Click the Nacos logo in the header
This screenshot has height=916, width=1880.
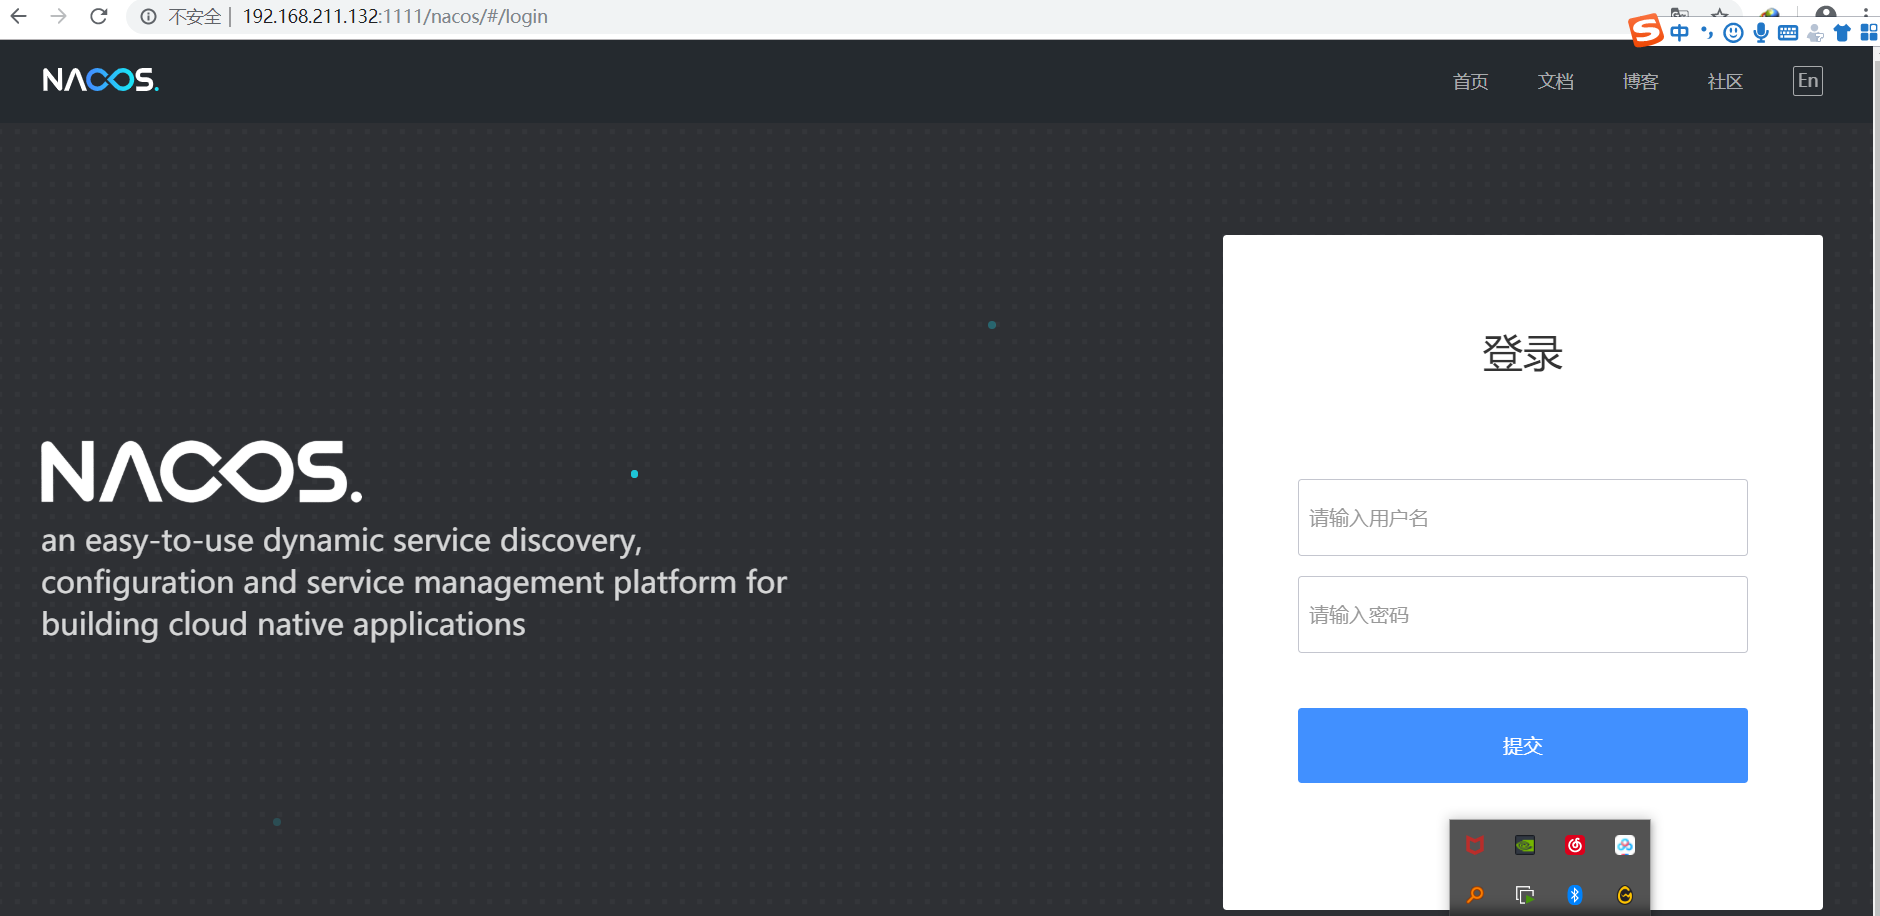click(101, 80)
